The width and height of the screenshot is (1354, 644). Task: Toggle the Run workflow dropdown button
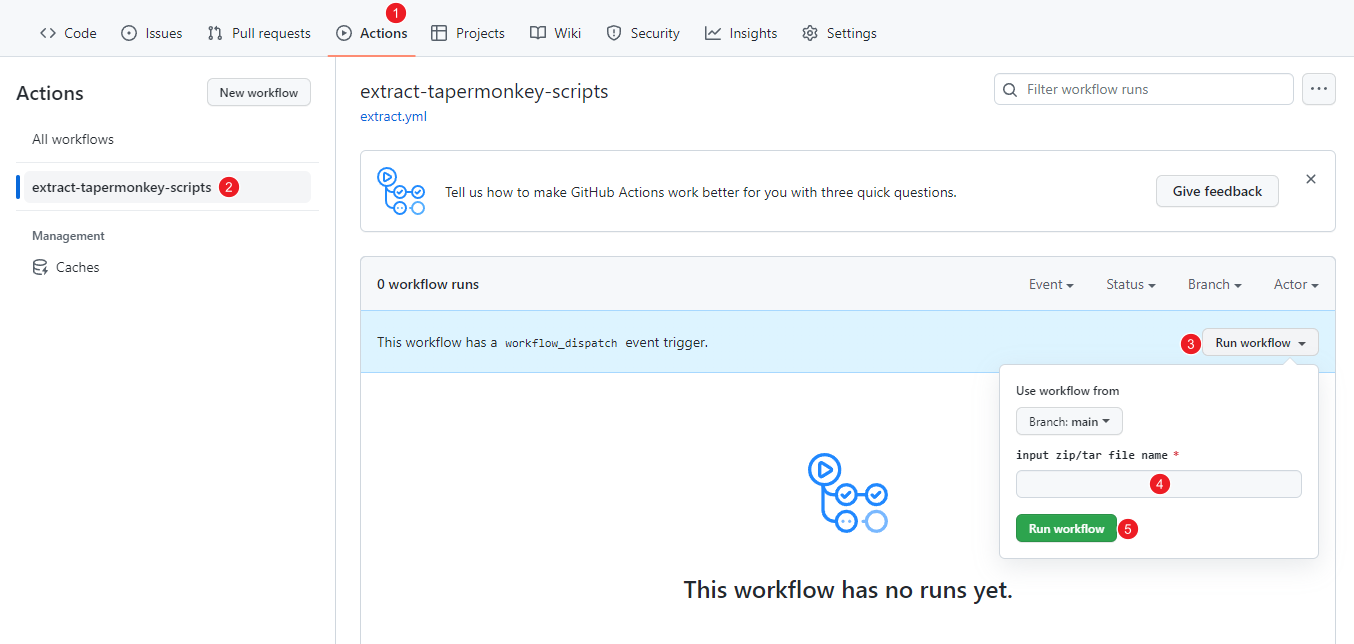pyautogui.click(x=1260, y=342)
